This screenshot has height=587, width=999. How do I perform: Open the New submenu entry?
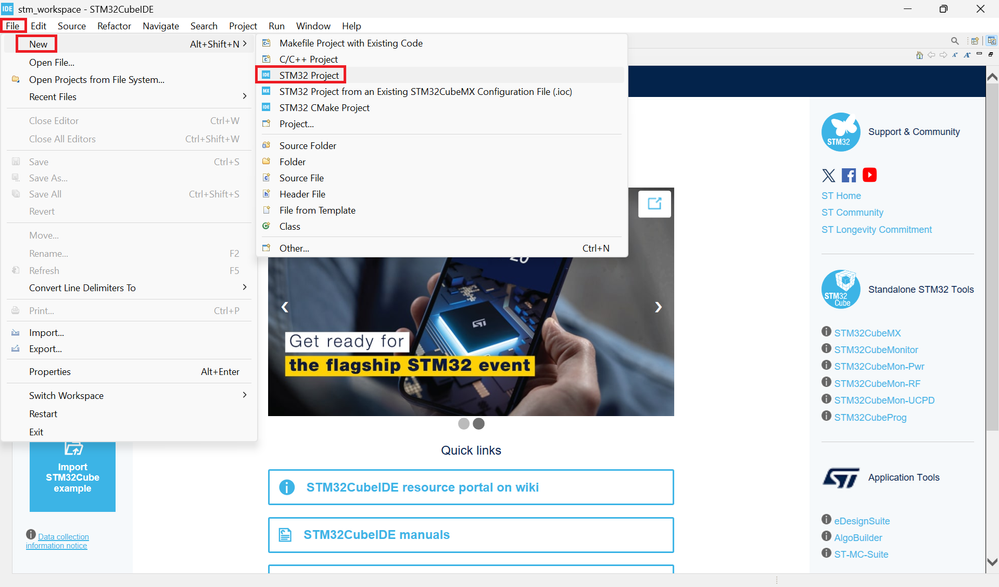pyautogui.click(x=129, y=44)
